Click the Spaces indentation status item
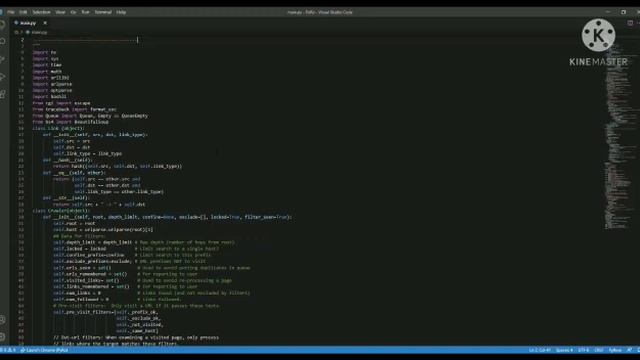640x360 pixels. pyautogui.click(x=564, y=350)
